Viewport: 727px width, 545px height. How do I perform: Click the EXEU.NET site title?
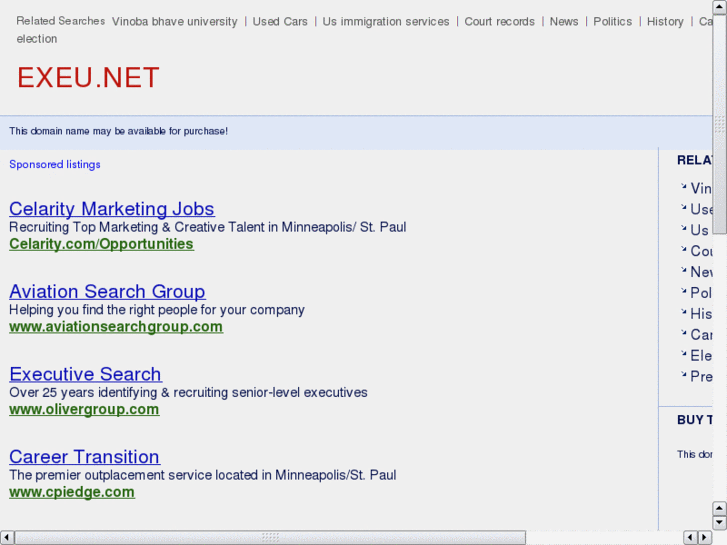[x=88, y=78]
